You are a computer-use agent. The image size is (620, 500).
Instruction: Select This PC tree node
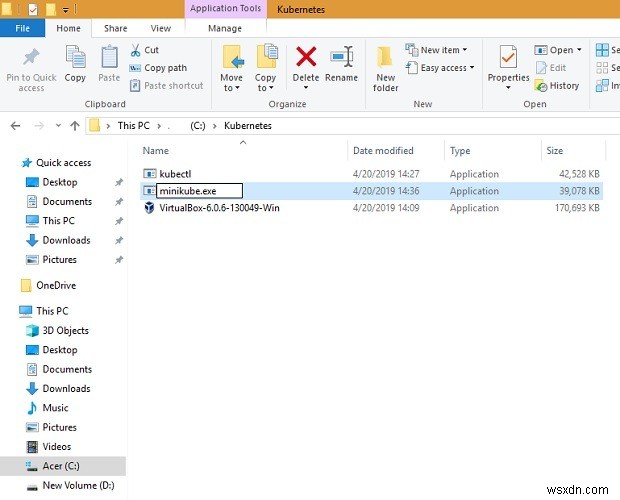pos(52,311)
